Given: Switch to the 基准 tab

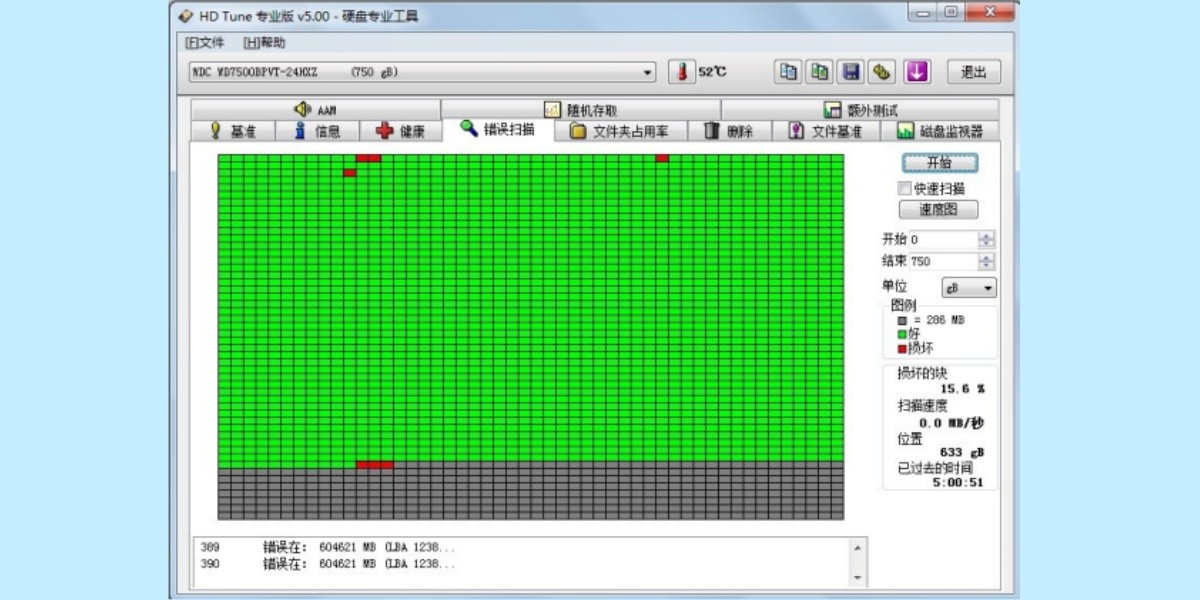Looking at the screenshot, I should [x=232, y=131].
